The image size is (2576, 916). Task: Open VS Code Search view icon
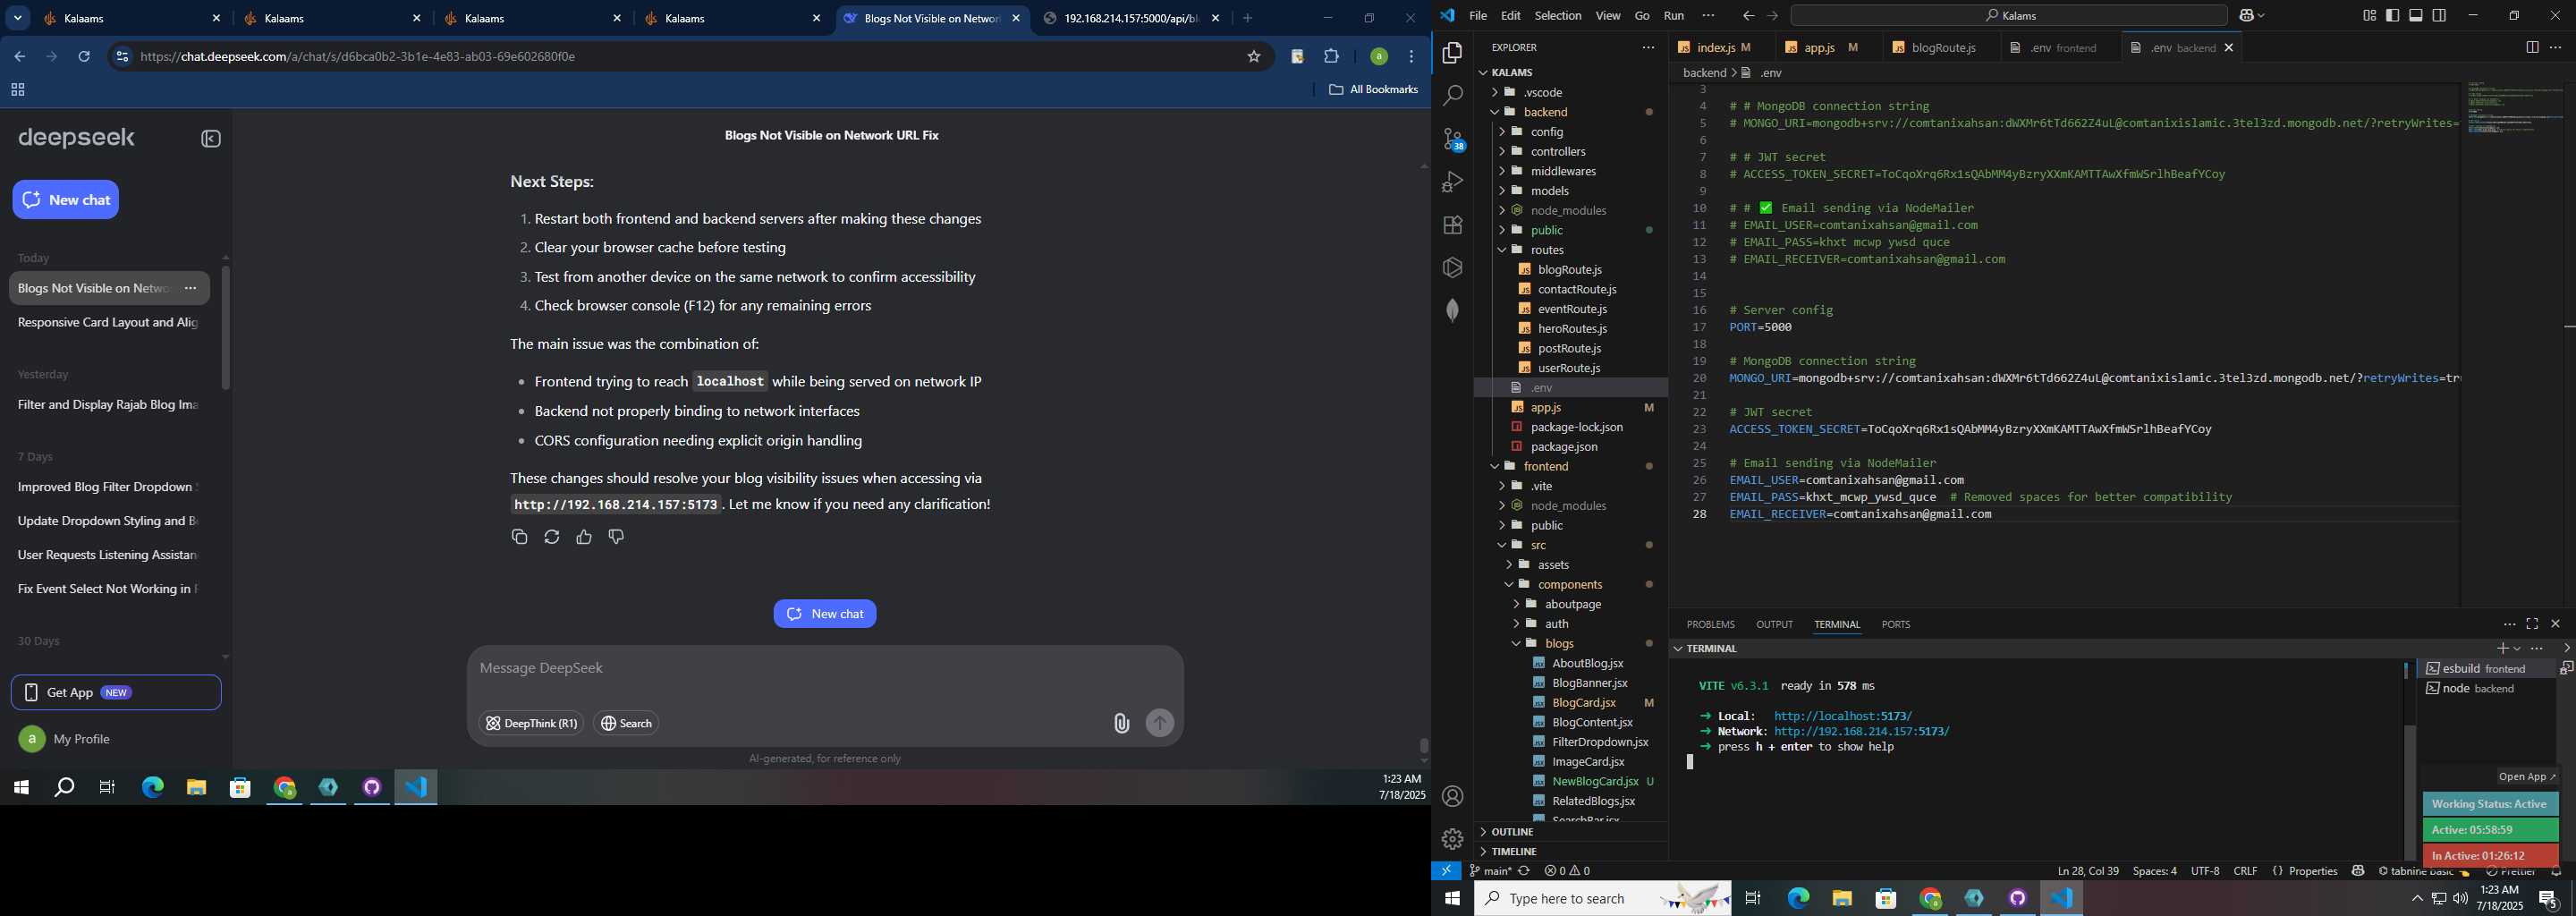(x=1453, y=95)
